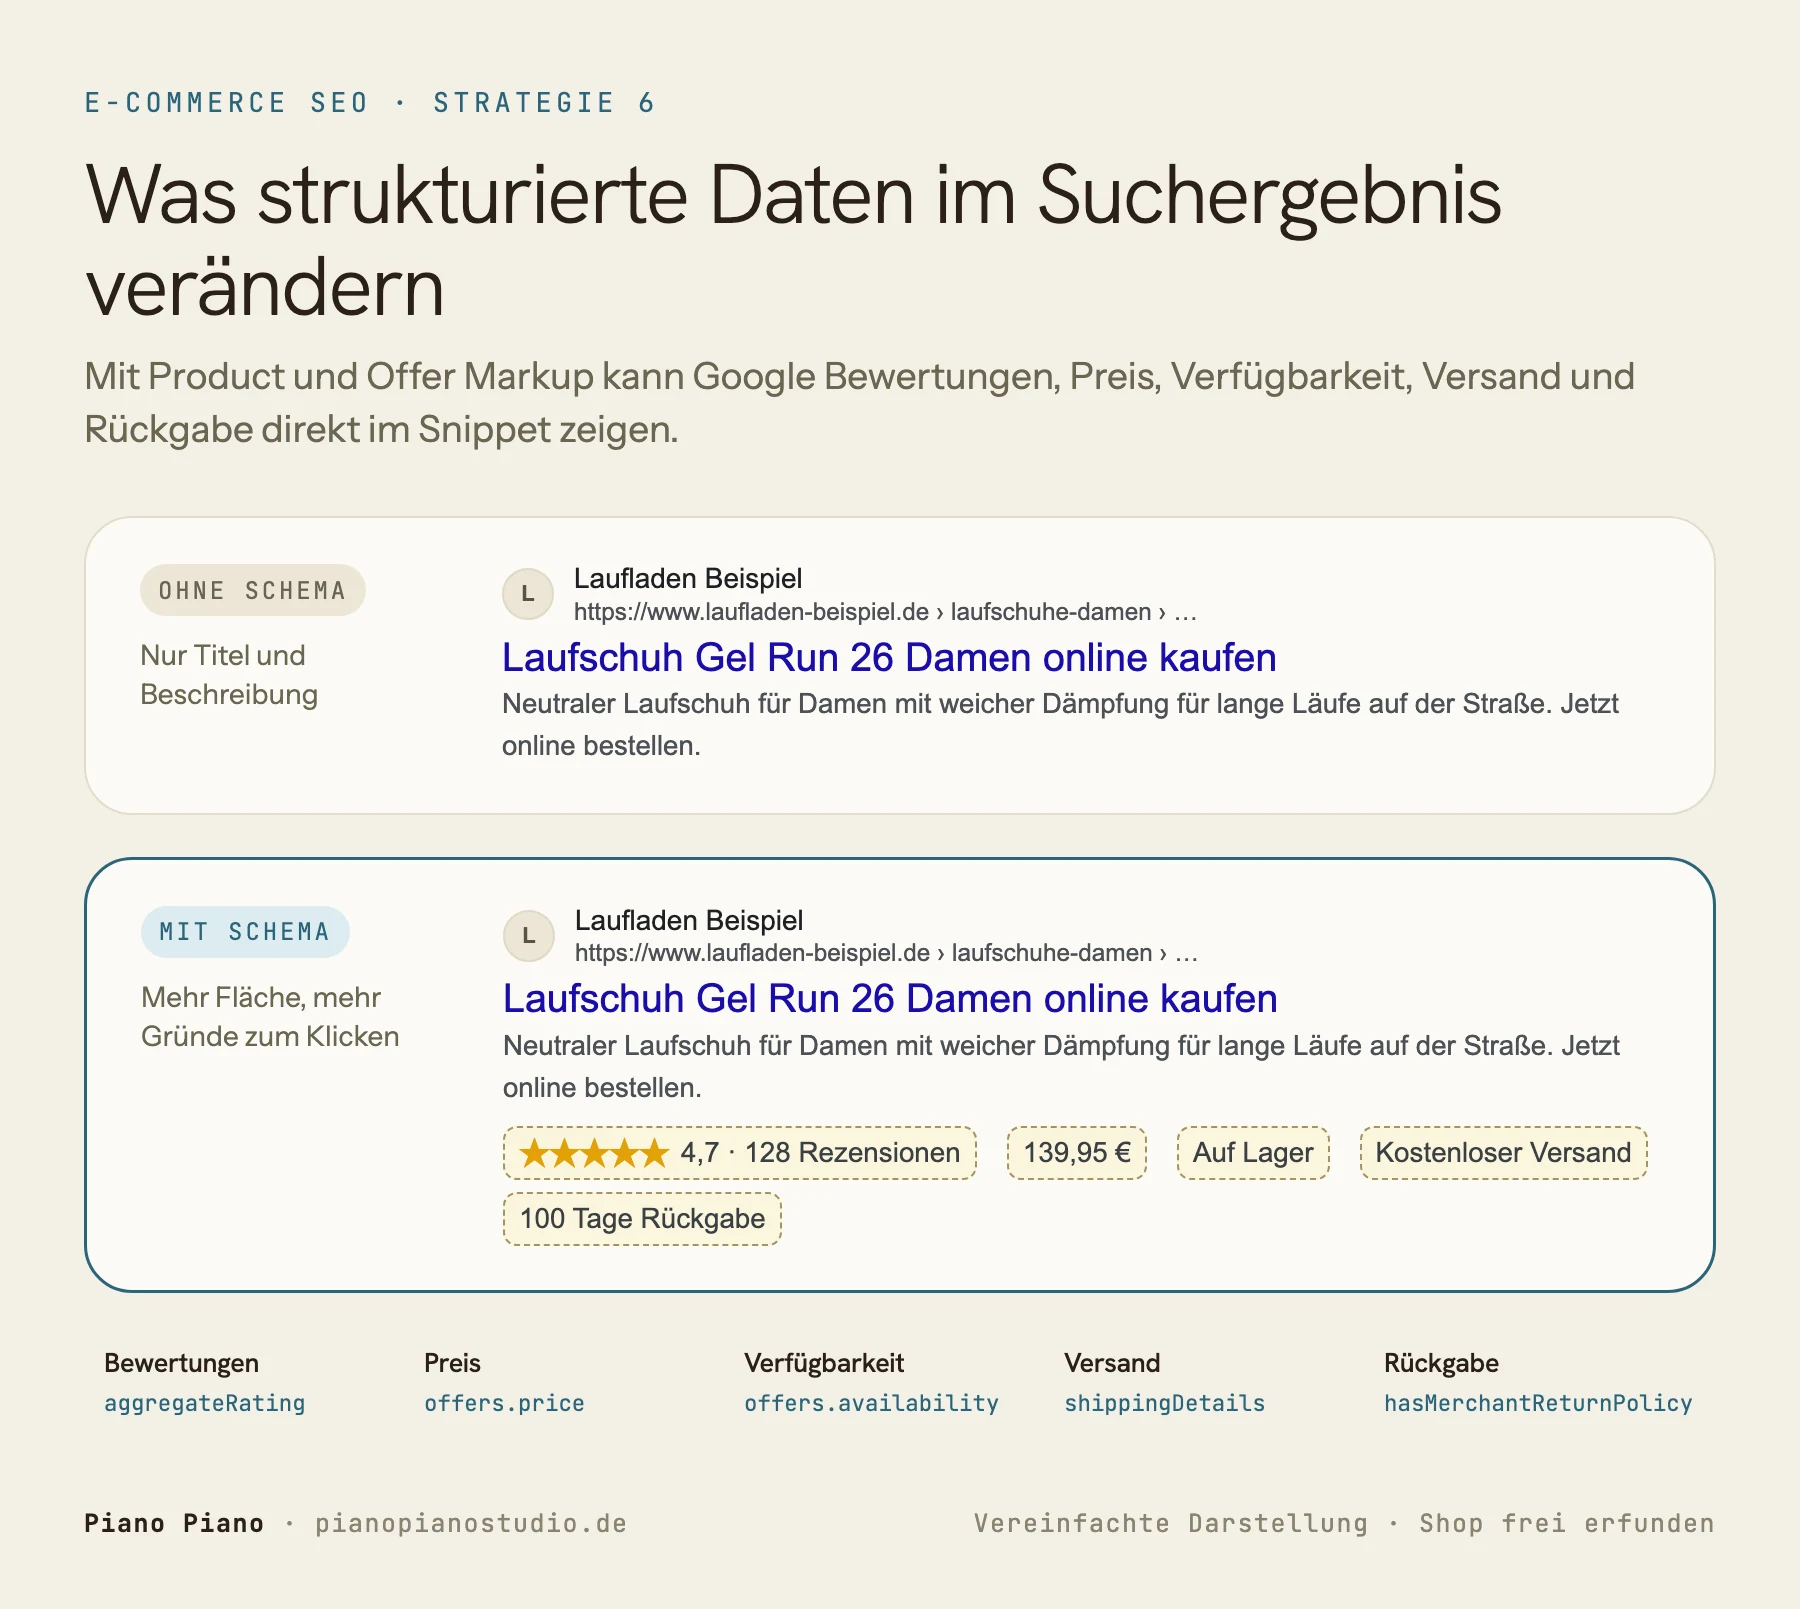Click the Preis legend heading
This screenshot has width=1800, height=1609.
pos(452,1363)
